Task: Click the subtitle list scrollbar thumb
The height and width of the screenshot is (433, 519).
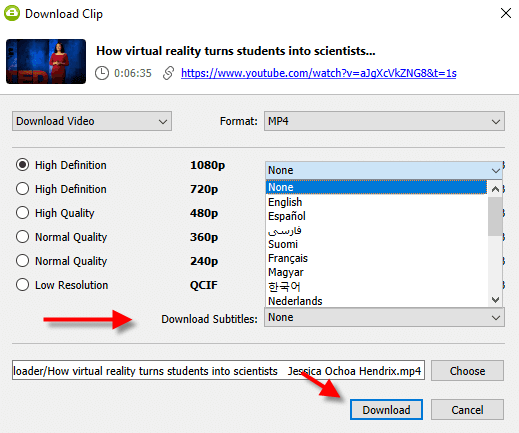Action: (495, 216)
